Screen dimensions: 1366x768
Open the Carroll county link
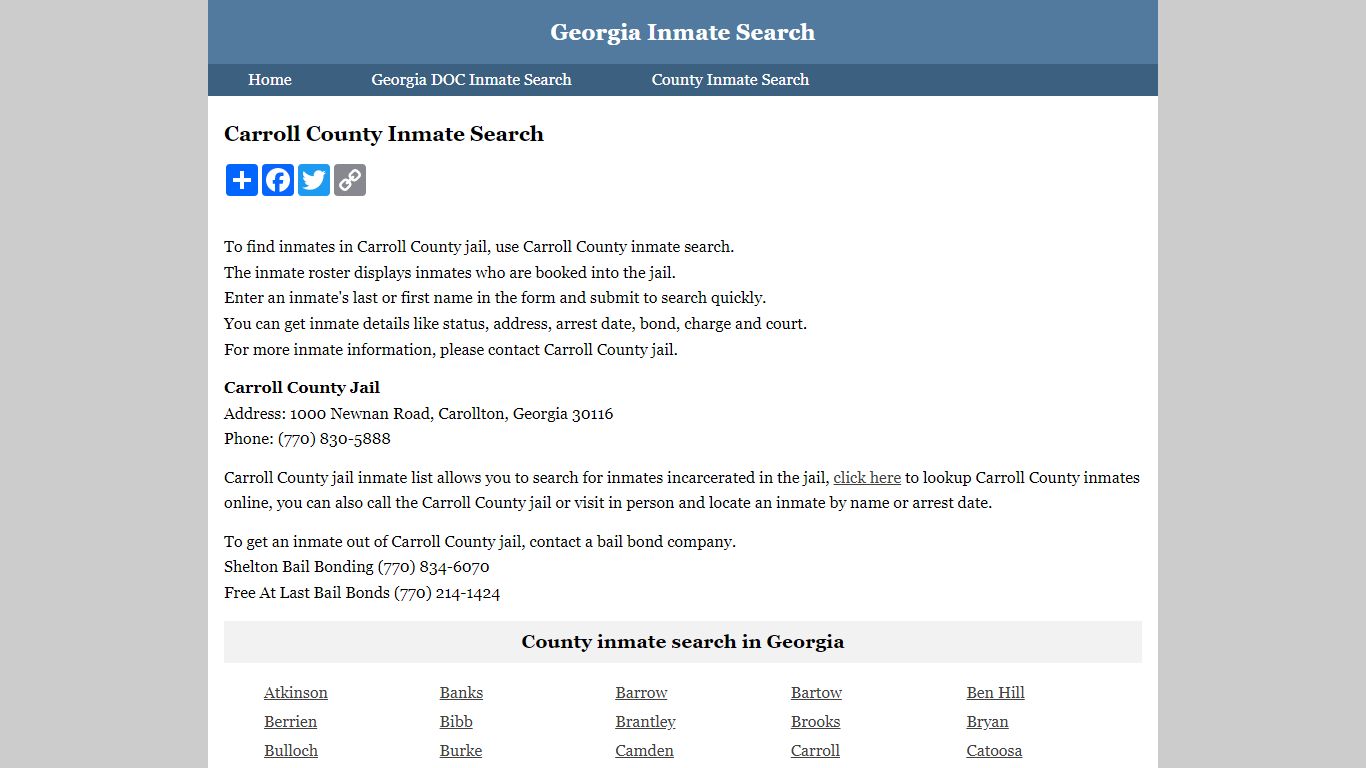coord(815,751)
